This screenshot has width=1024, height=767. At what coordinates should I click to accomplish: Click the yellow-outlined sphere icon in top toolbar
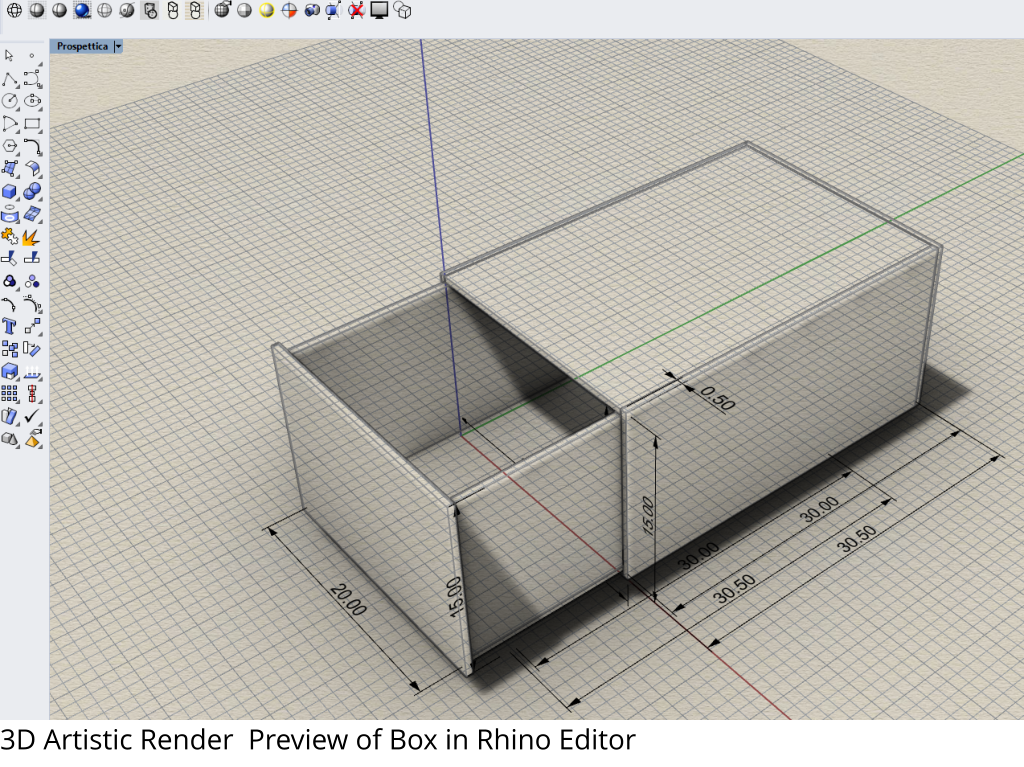266,10
